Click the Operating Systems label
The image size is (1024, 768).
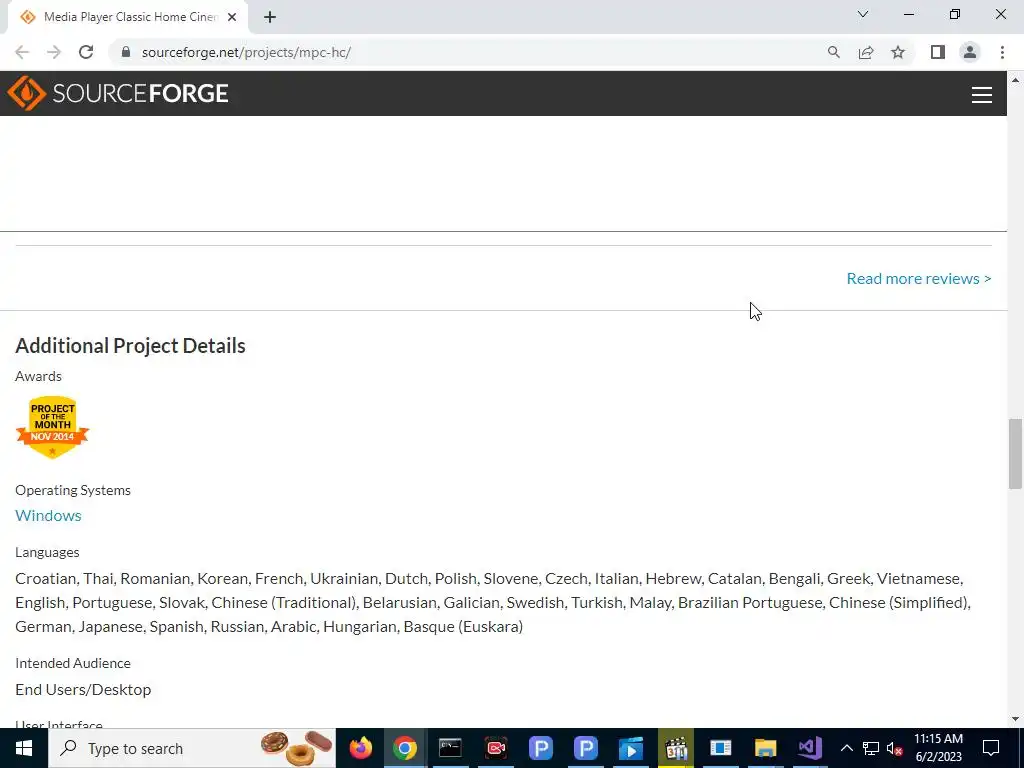tap(73, 490)
